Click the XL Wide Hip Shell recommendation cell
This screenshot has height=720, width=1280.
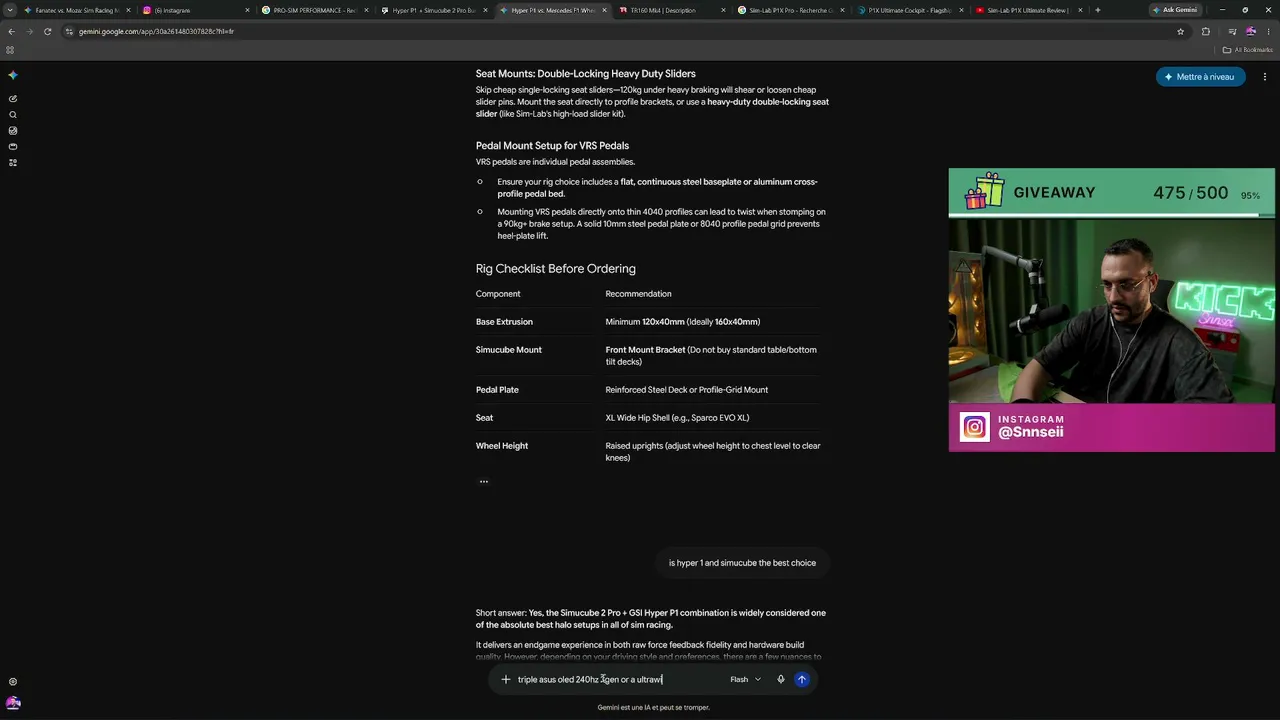click(677, 418)
